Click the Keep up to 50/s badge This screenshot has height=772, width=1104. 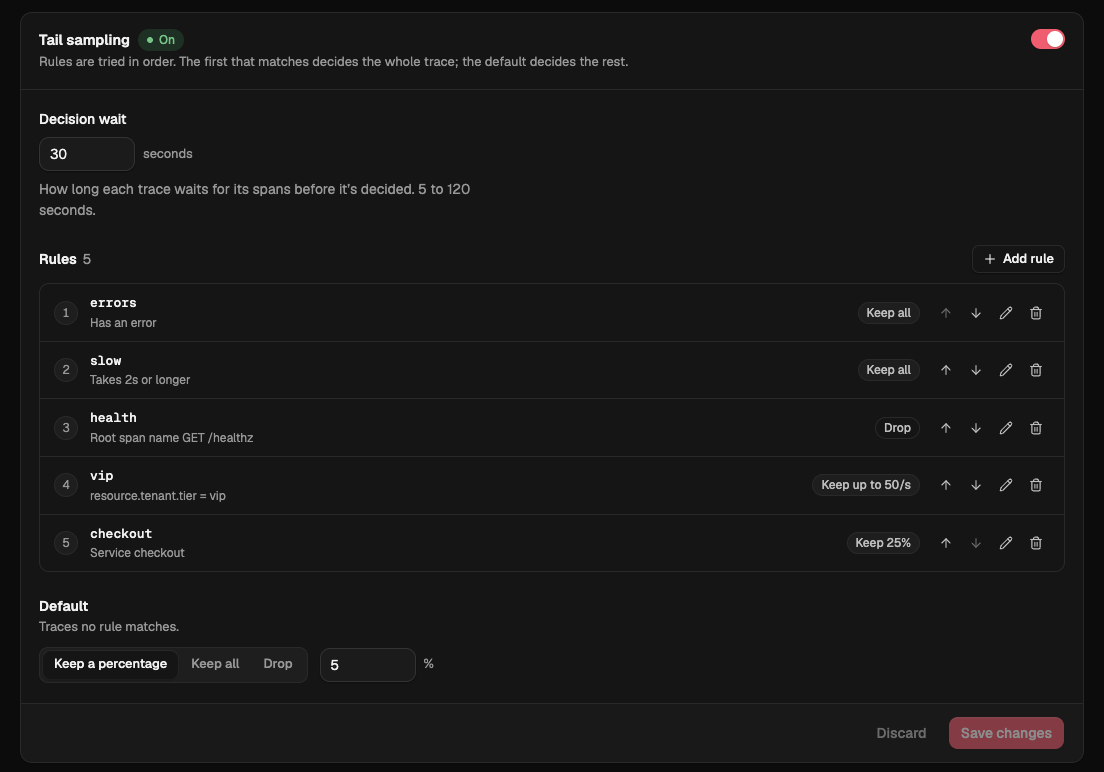point(866,485)
